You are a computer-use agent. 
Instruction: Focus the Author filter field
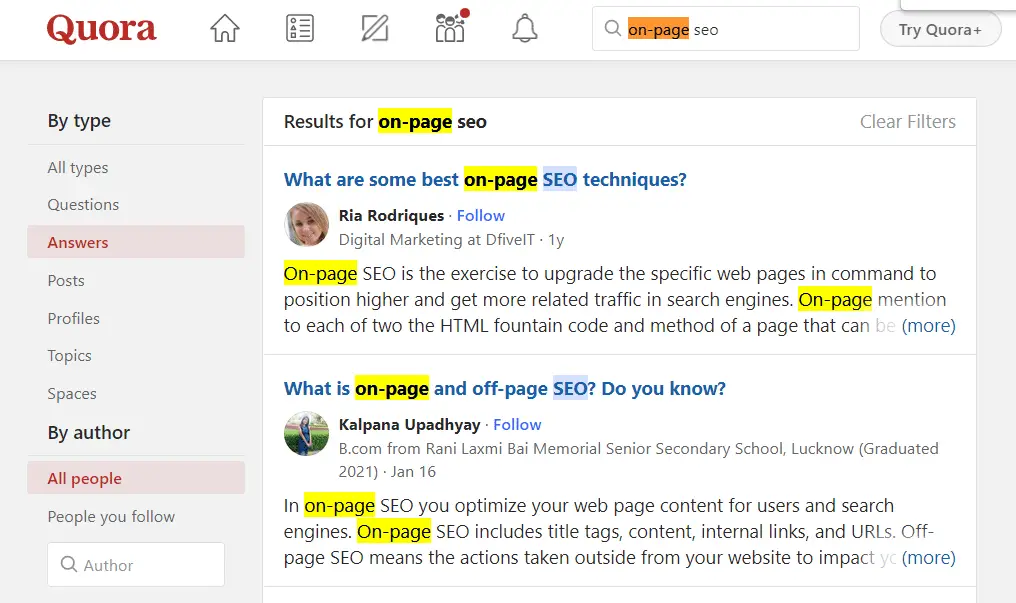click(x=136, y=565)
